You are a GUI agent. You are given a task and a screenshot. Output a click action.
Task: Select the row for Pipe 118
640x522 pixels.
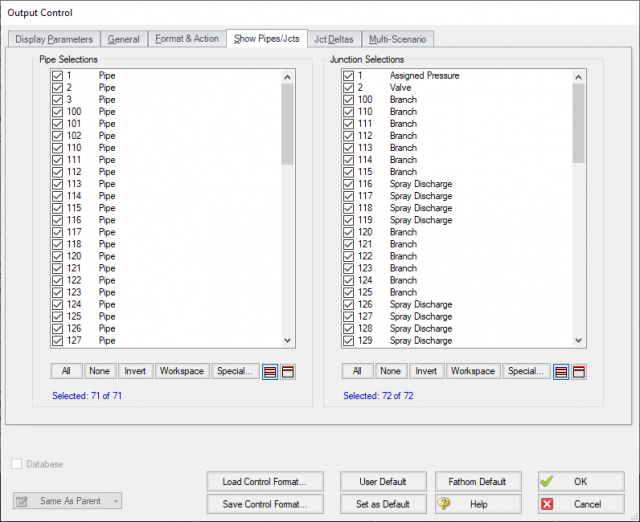coord(166,244)
